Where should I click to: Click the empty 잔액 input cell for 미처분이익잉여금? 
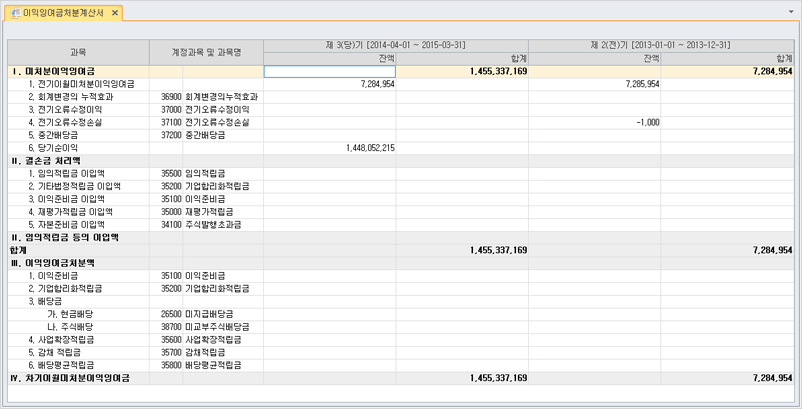click(329, 72)
